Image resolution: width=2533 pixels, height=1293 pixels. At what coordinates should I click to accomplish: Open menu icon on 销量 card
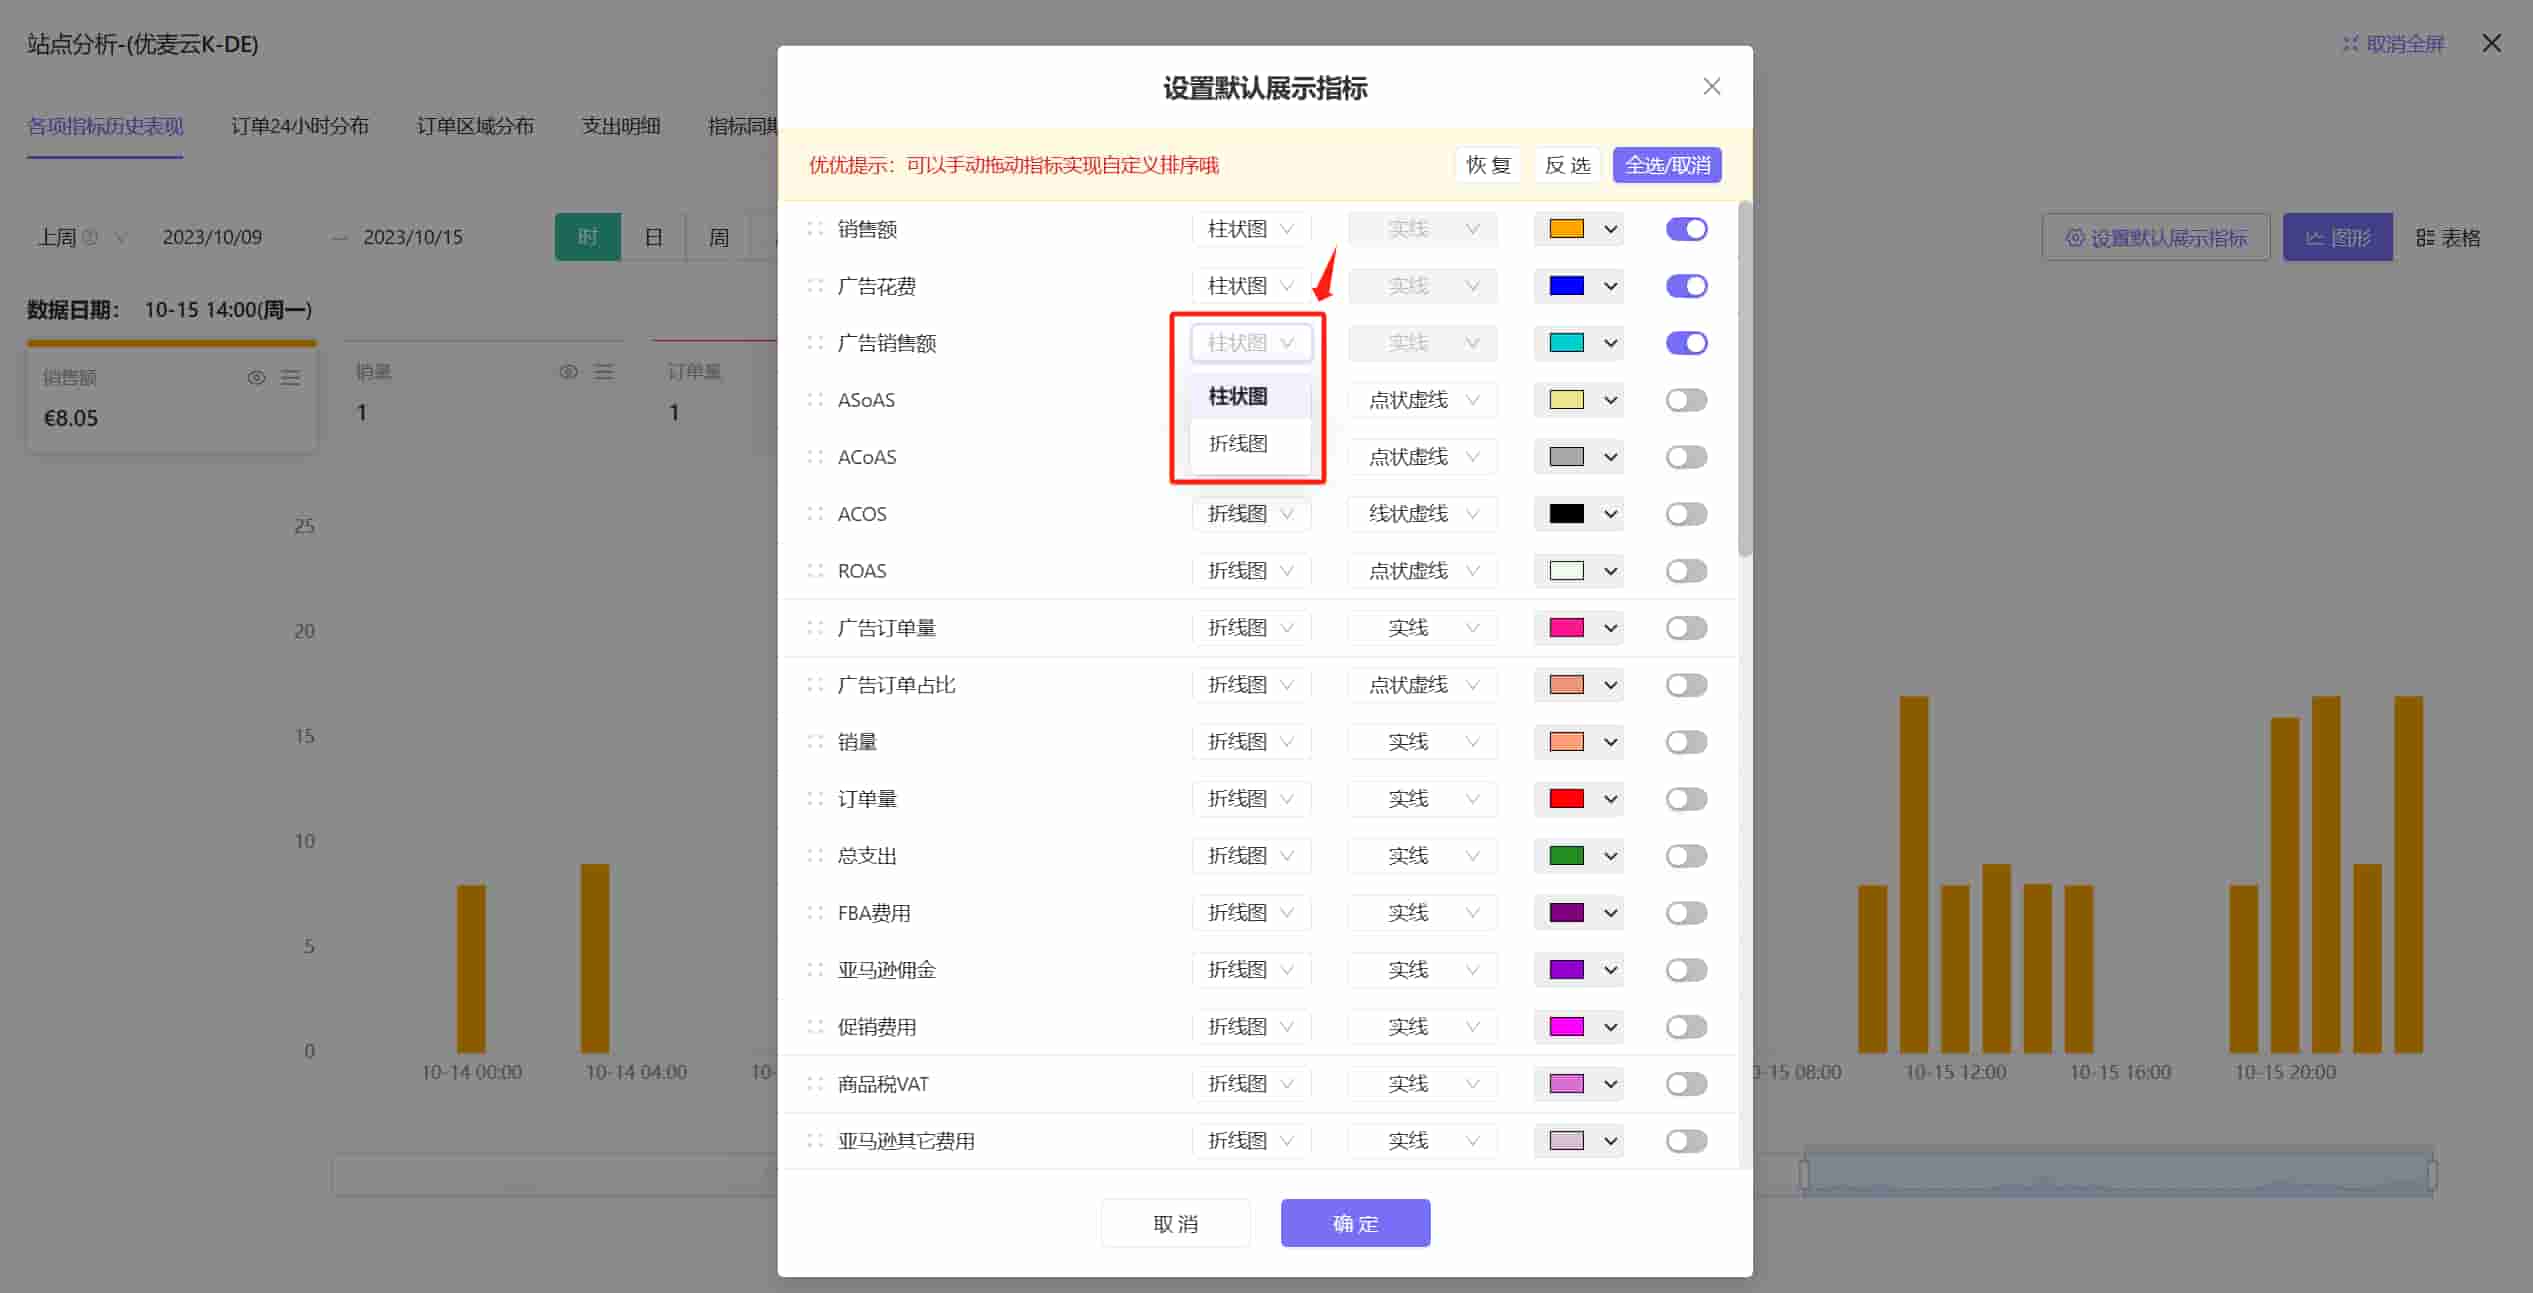coord(603,372)
